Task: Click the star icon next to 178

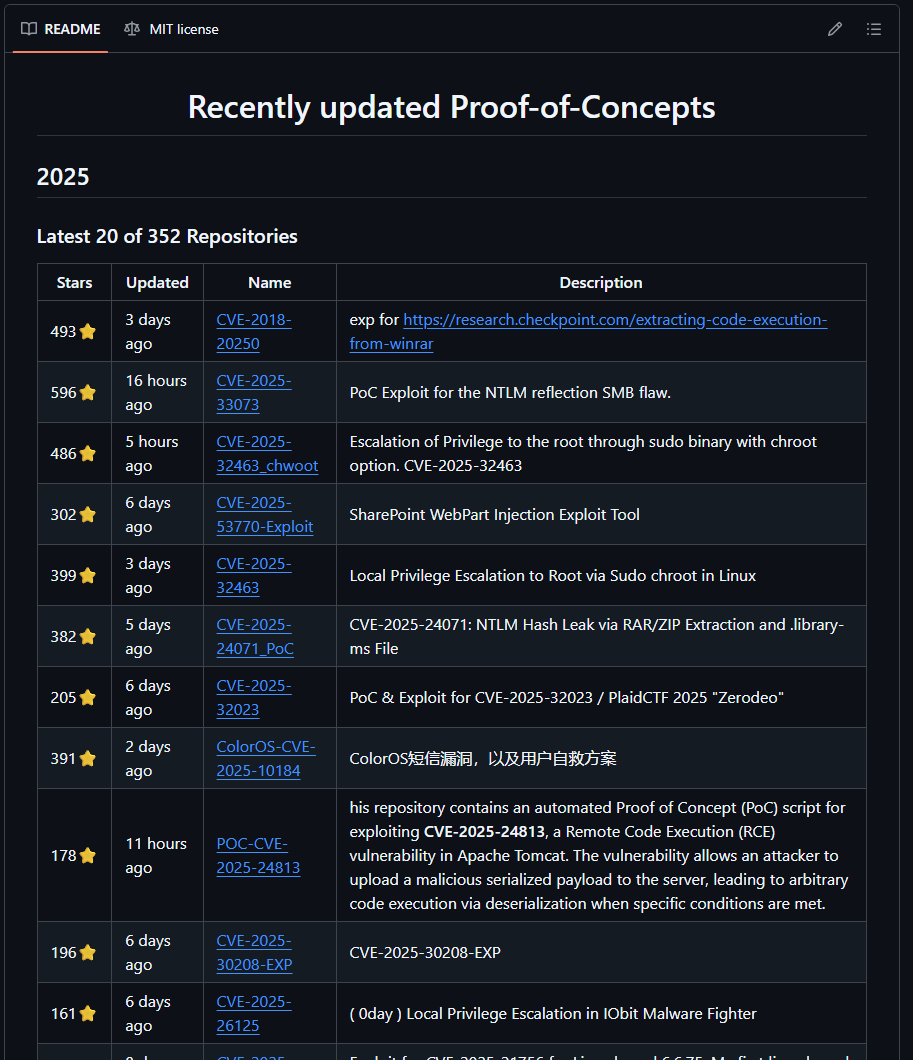Action: coord(88,856)
